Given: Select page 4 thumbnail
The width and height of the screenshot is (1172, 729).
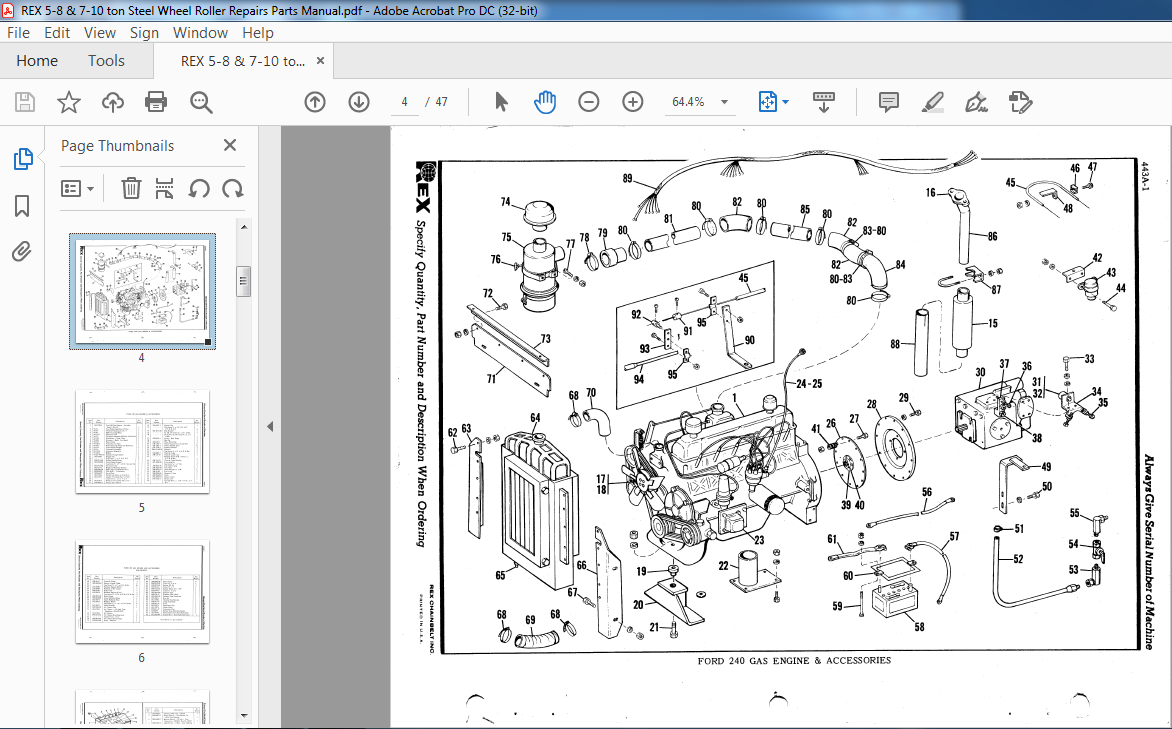Looking at the screenshot, I should click(x=142, y=291).
